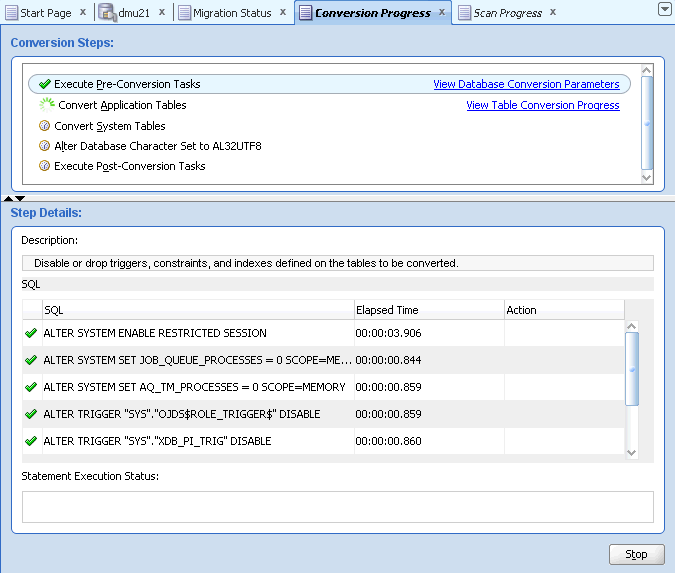675x573 pixels.
Task: Click checkmark for XDB_PI_TRIG row
Action: (31, 441)
